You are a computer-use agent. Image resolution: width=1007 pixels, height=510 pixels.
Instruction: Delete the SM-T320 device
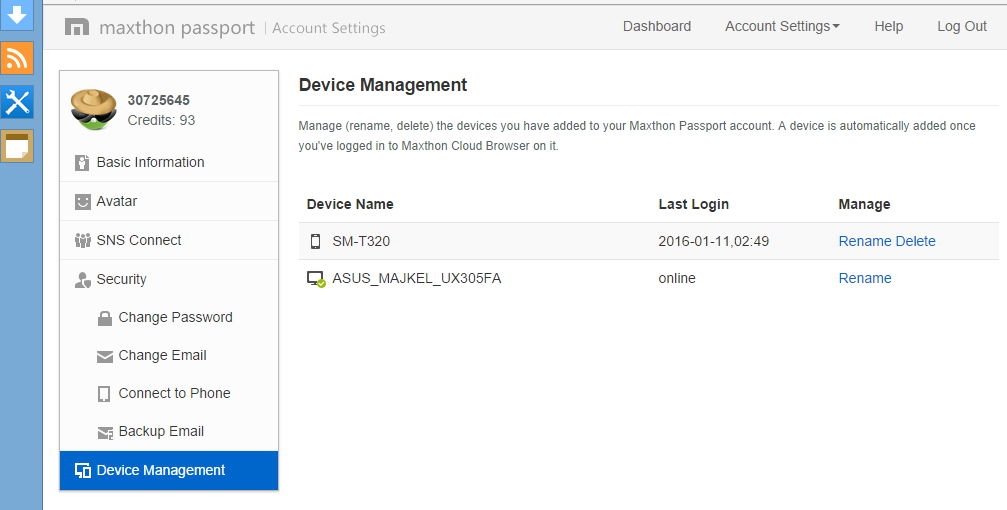[916, 241]
